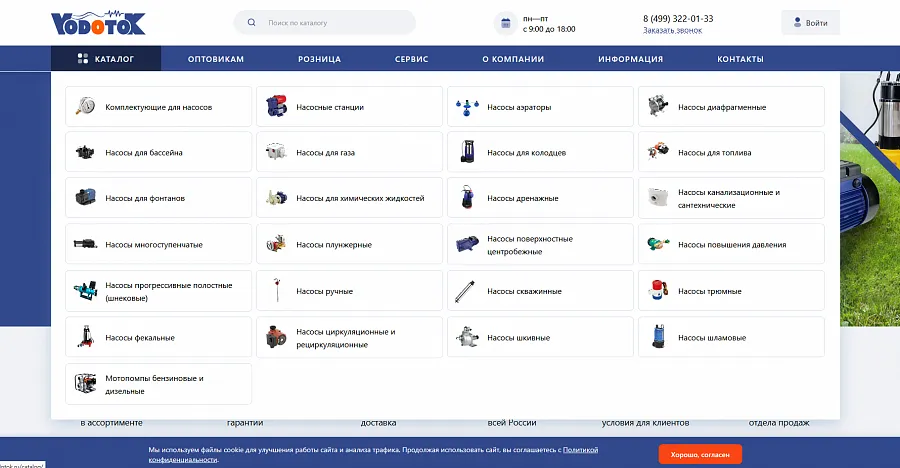
Task: Click the Насосы для газа icon
Action: coord(276,152)
